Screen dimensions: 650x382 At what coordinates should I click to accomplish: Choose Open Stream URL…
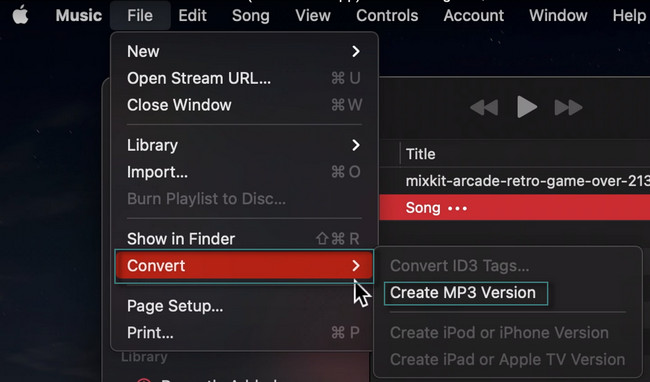click(x=244, y=78)
